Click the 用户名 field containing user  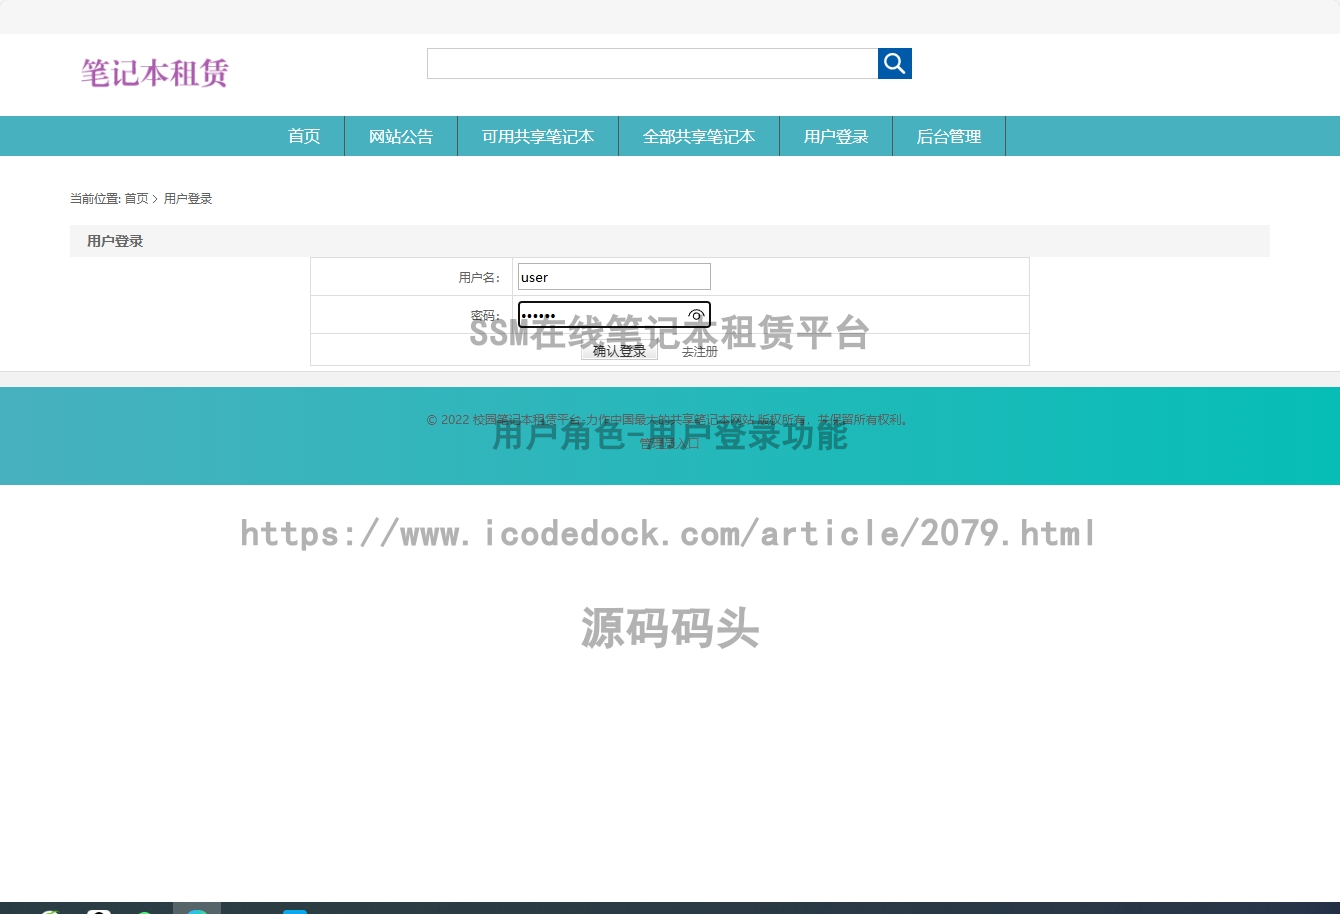(614, 277)
